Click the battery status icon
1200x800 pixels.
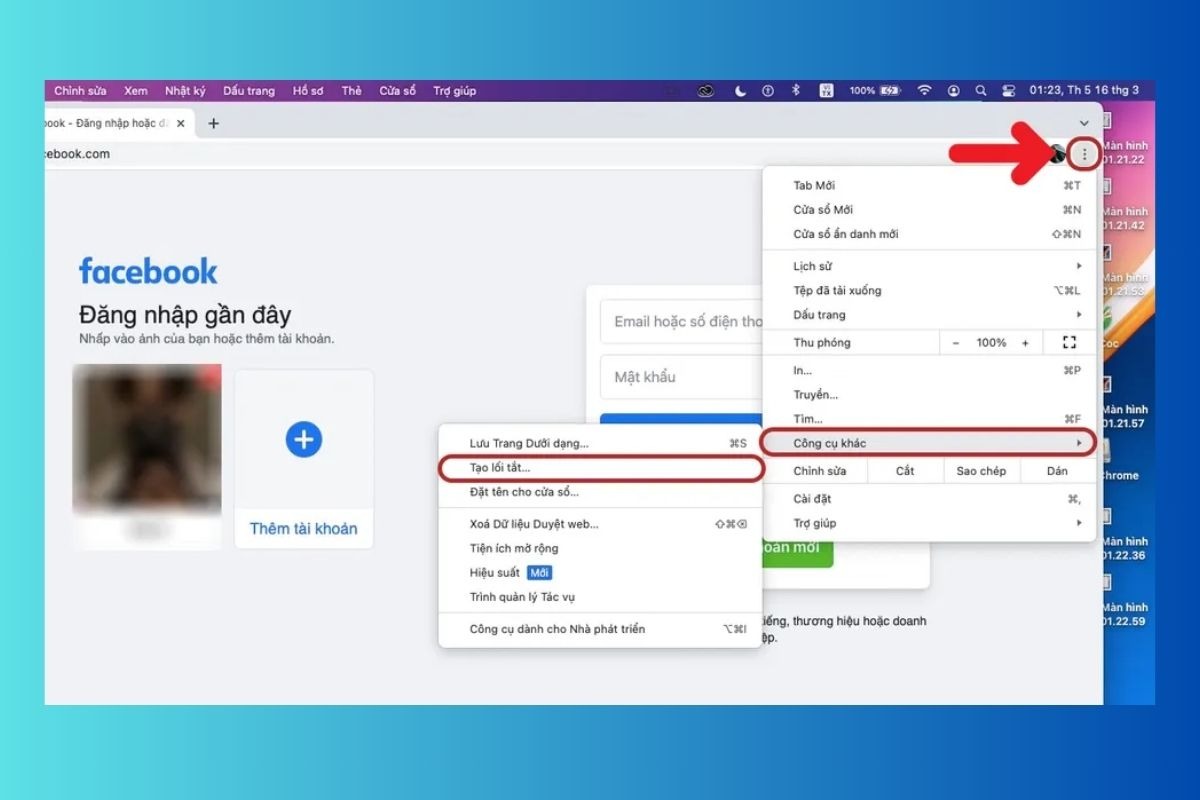tap(888, 90)
